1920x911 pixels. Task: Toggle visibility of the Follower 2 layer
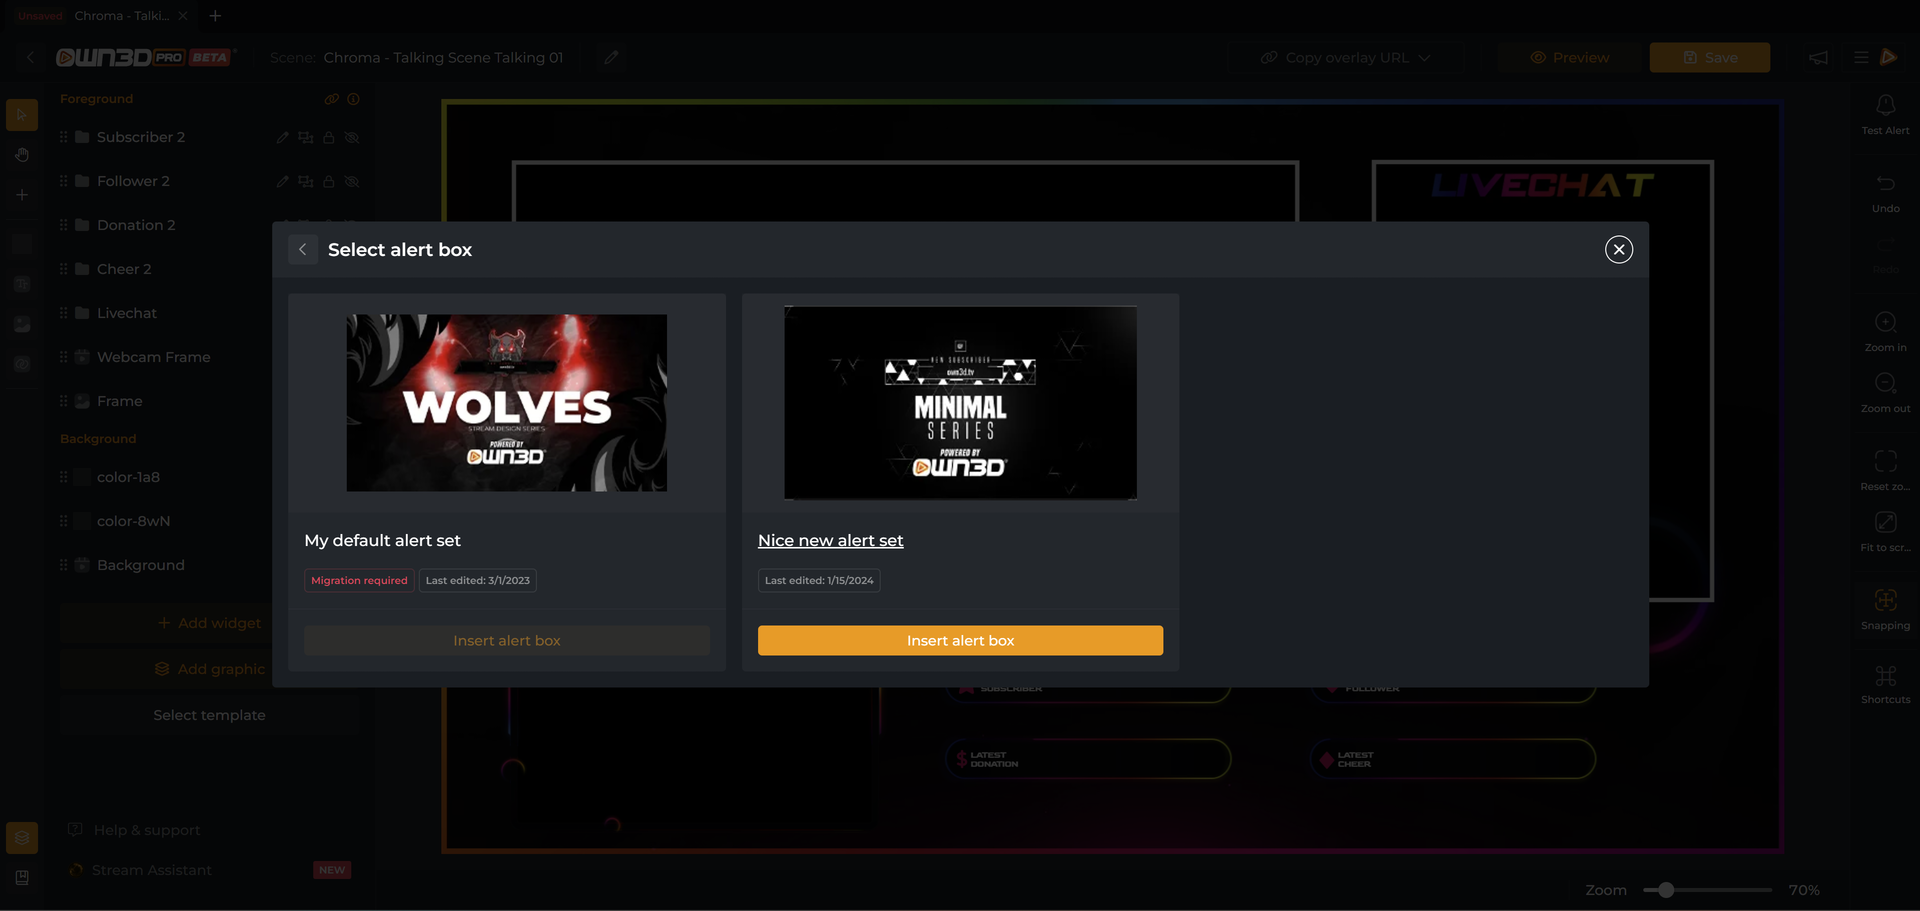point(352,181)
